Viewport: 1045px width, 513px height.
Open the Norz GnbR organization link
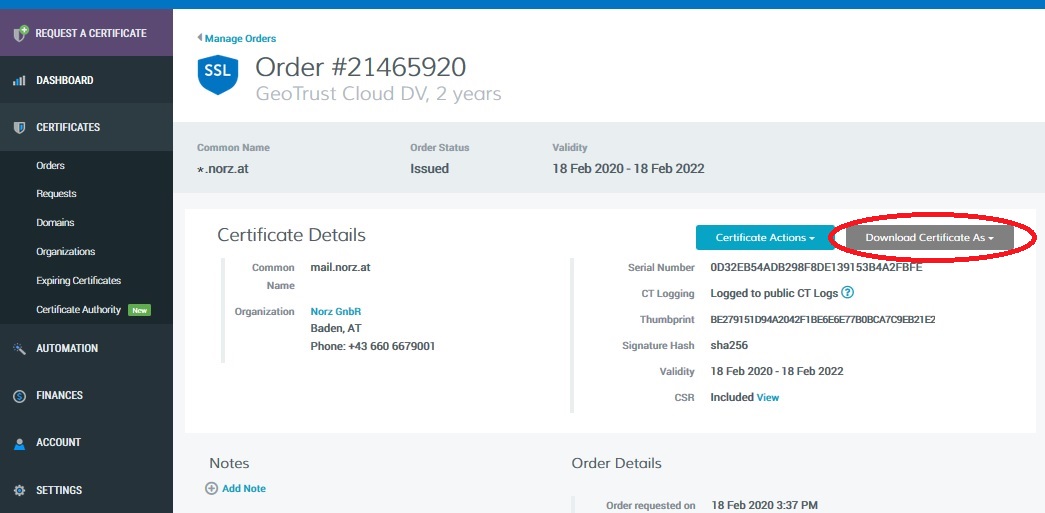(336, 311)
